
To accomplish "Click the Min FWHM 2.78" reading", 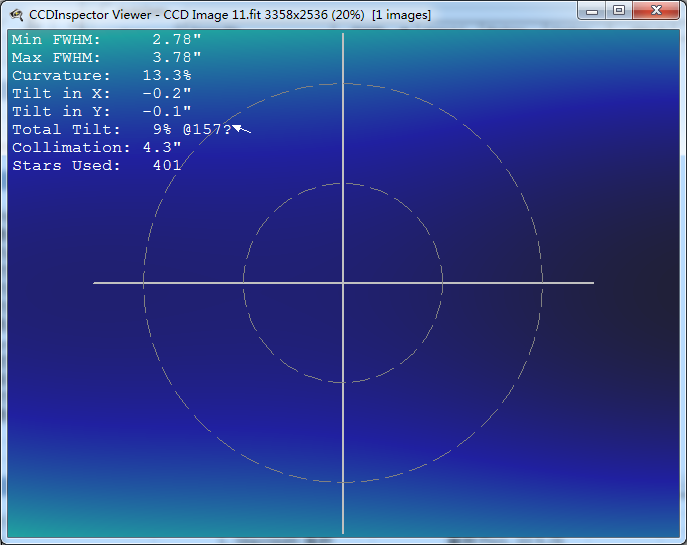I will point(106,39).
